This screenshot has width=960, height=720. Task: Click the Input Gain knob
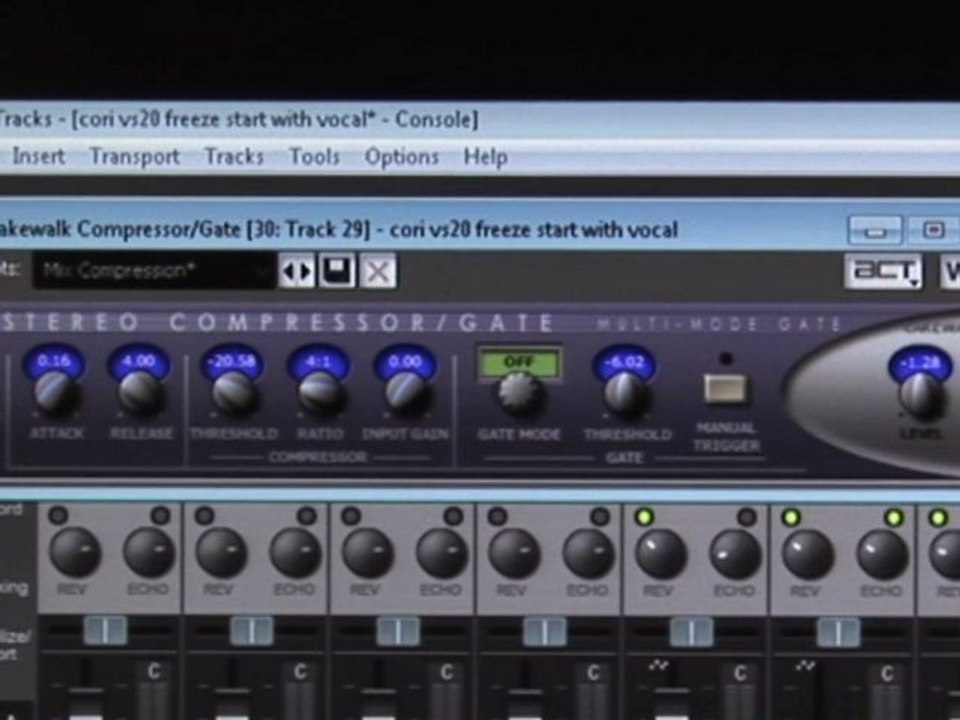point(405,392)
